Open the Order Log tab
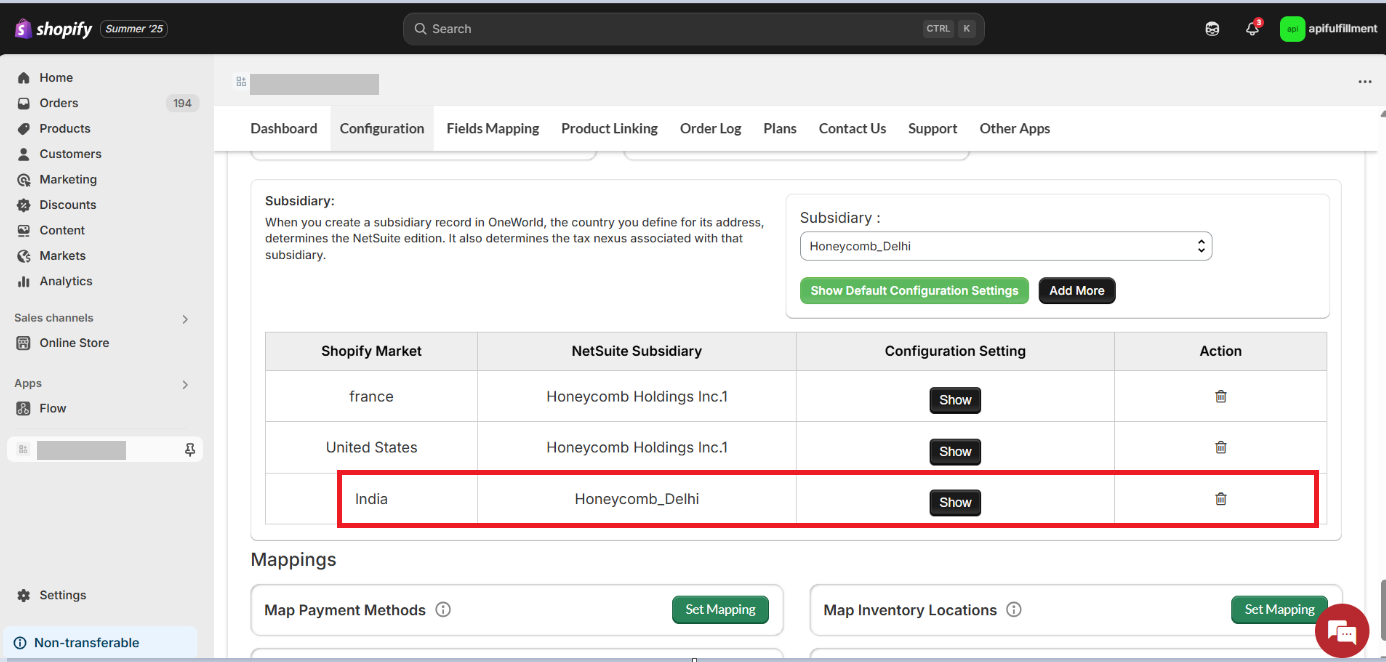Image resolution: width=1386 pixels, height=662 pixels. point(711,128)
